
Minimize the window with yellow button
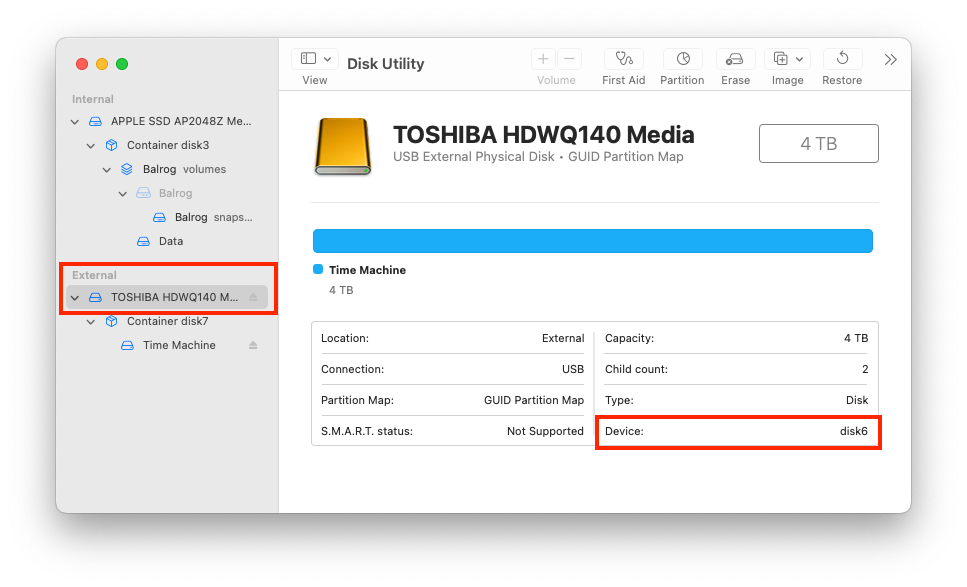click(102, 64)
